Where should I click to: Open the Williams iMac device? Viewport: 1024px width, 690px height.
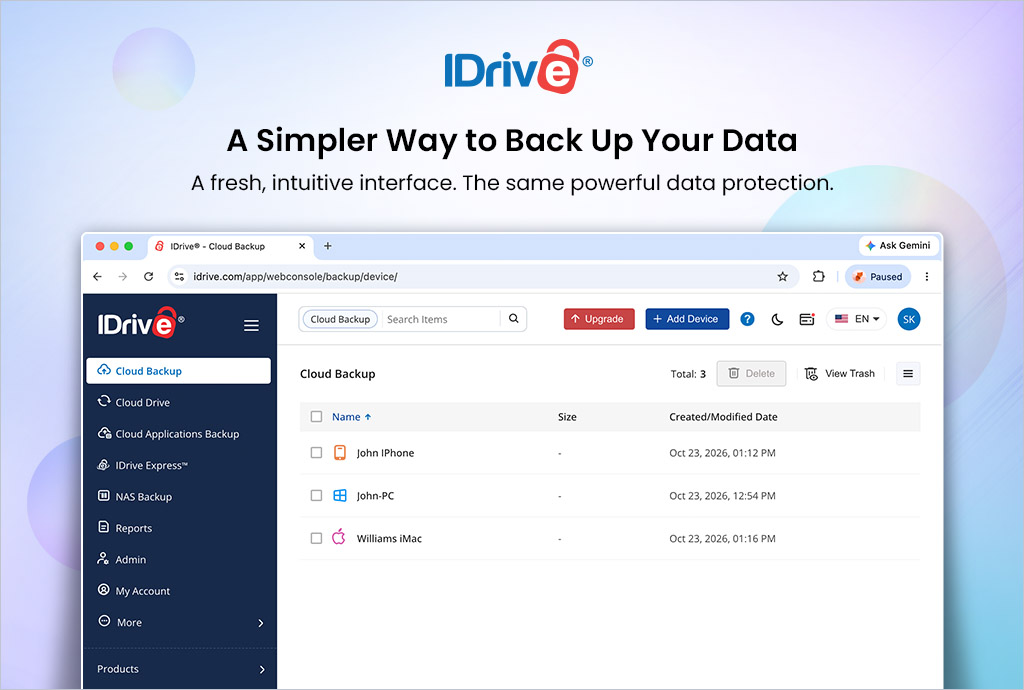point(389,539)
